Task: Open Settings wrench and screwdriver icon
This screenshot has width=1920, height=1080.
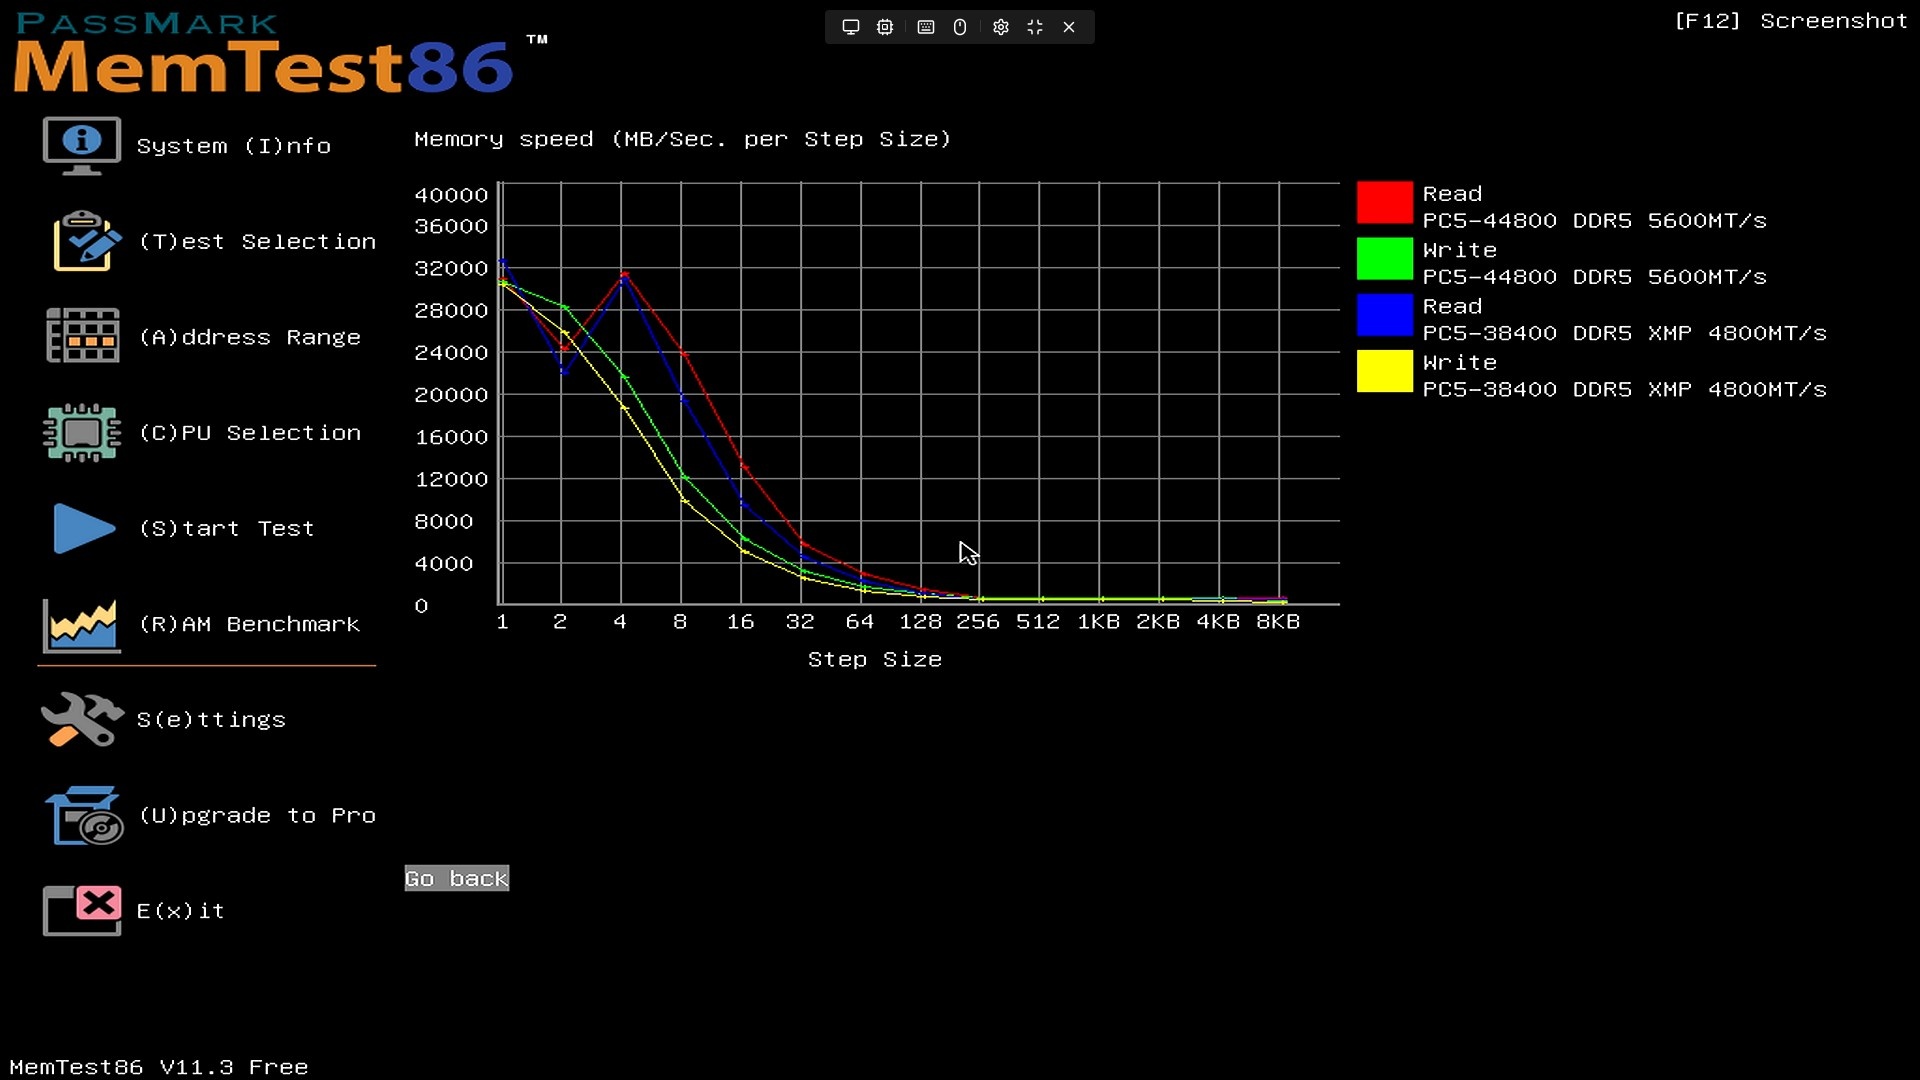Action: [x=82, y=719]
